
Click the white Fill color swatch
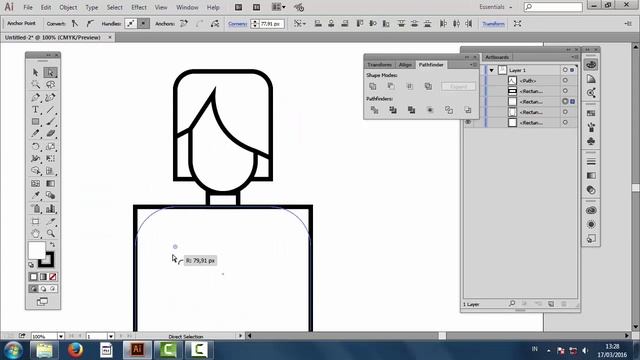[36, 250]
